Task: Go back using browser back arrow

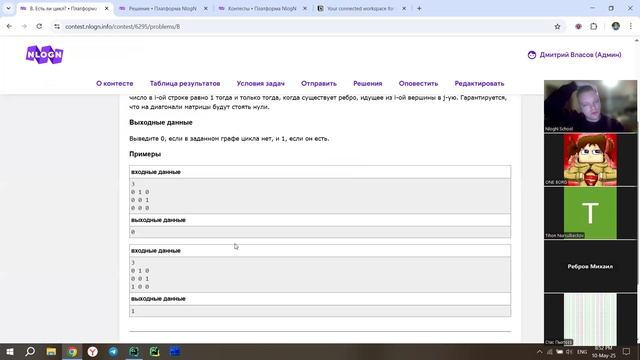Action: pyautogui.click(x=9, y=26)
